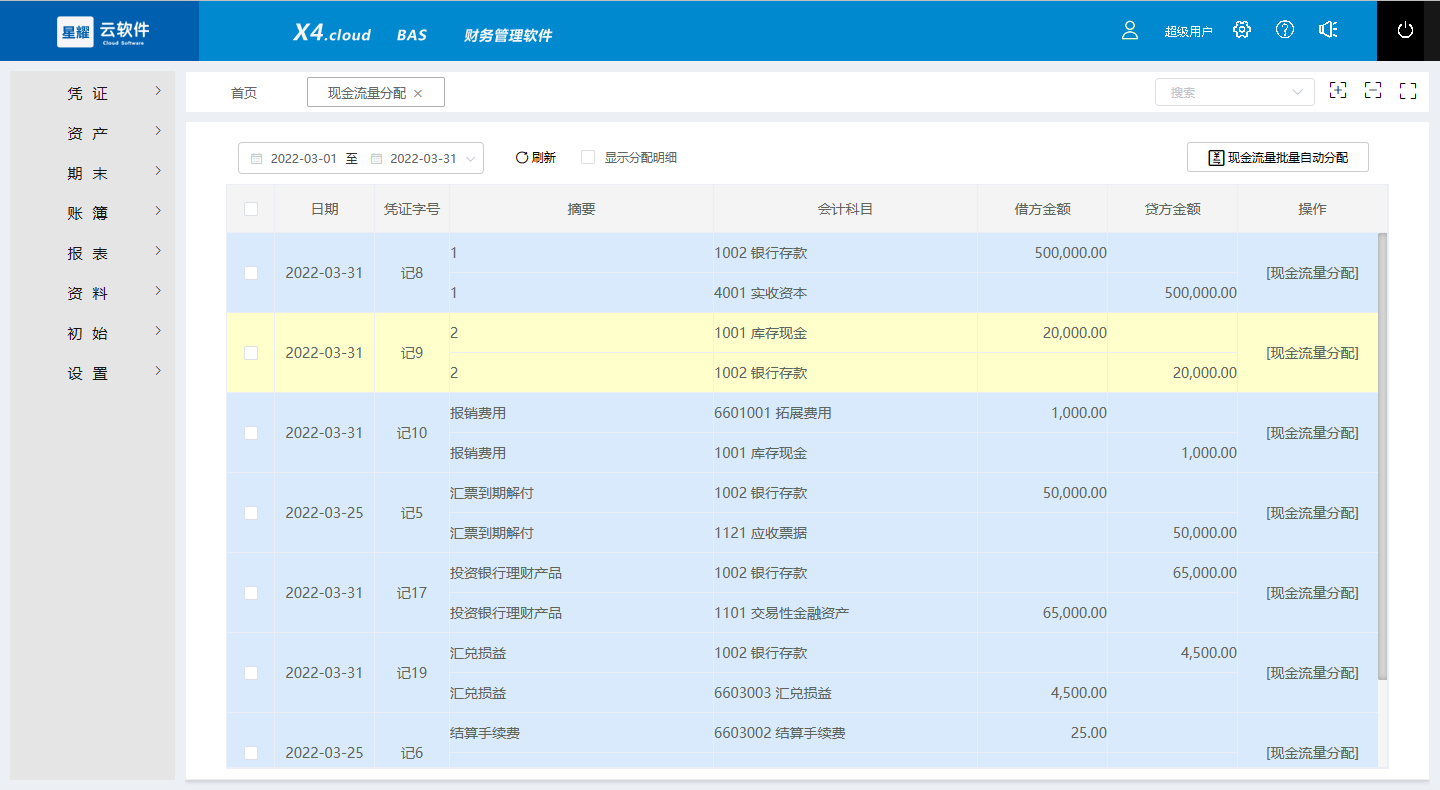The image size is (1440, 790).
Task: Click 现金流量分配 link for 记8
Action: (x=1312, y=273)
